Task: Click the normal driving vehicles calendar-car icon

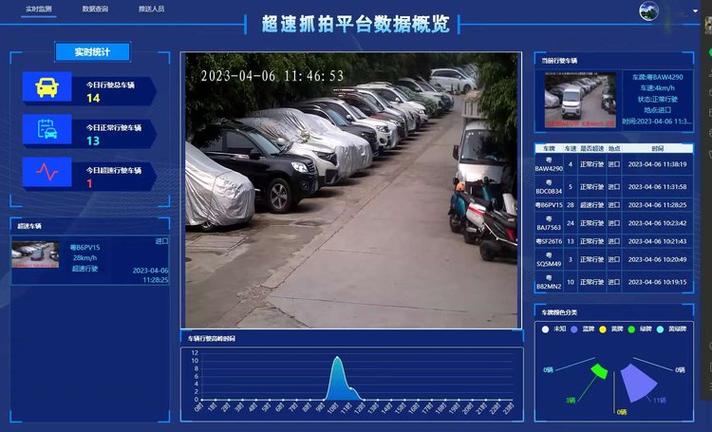Action: 47,129
